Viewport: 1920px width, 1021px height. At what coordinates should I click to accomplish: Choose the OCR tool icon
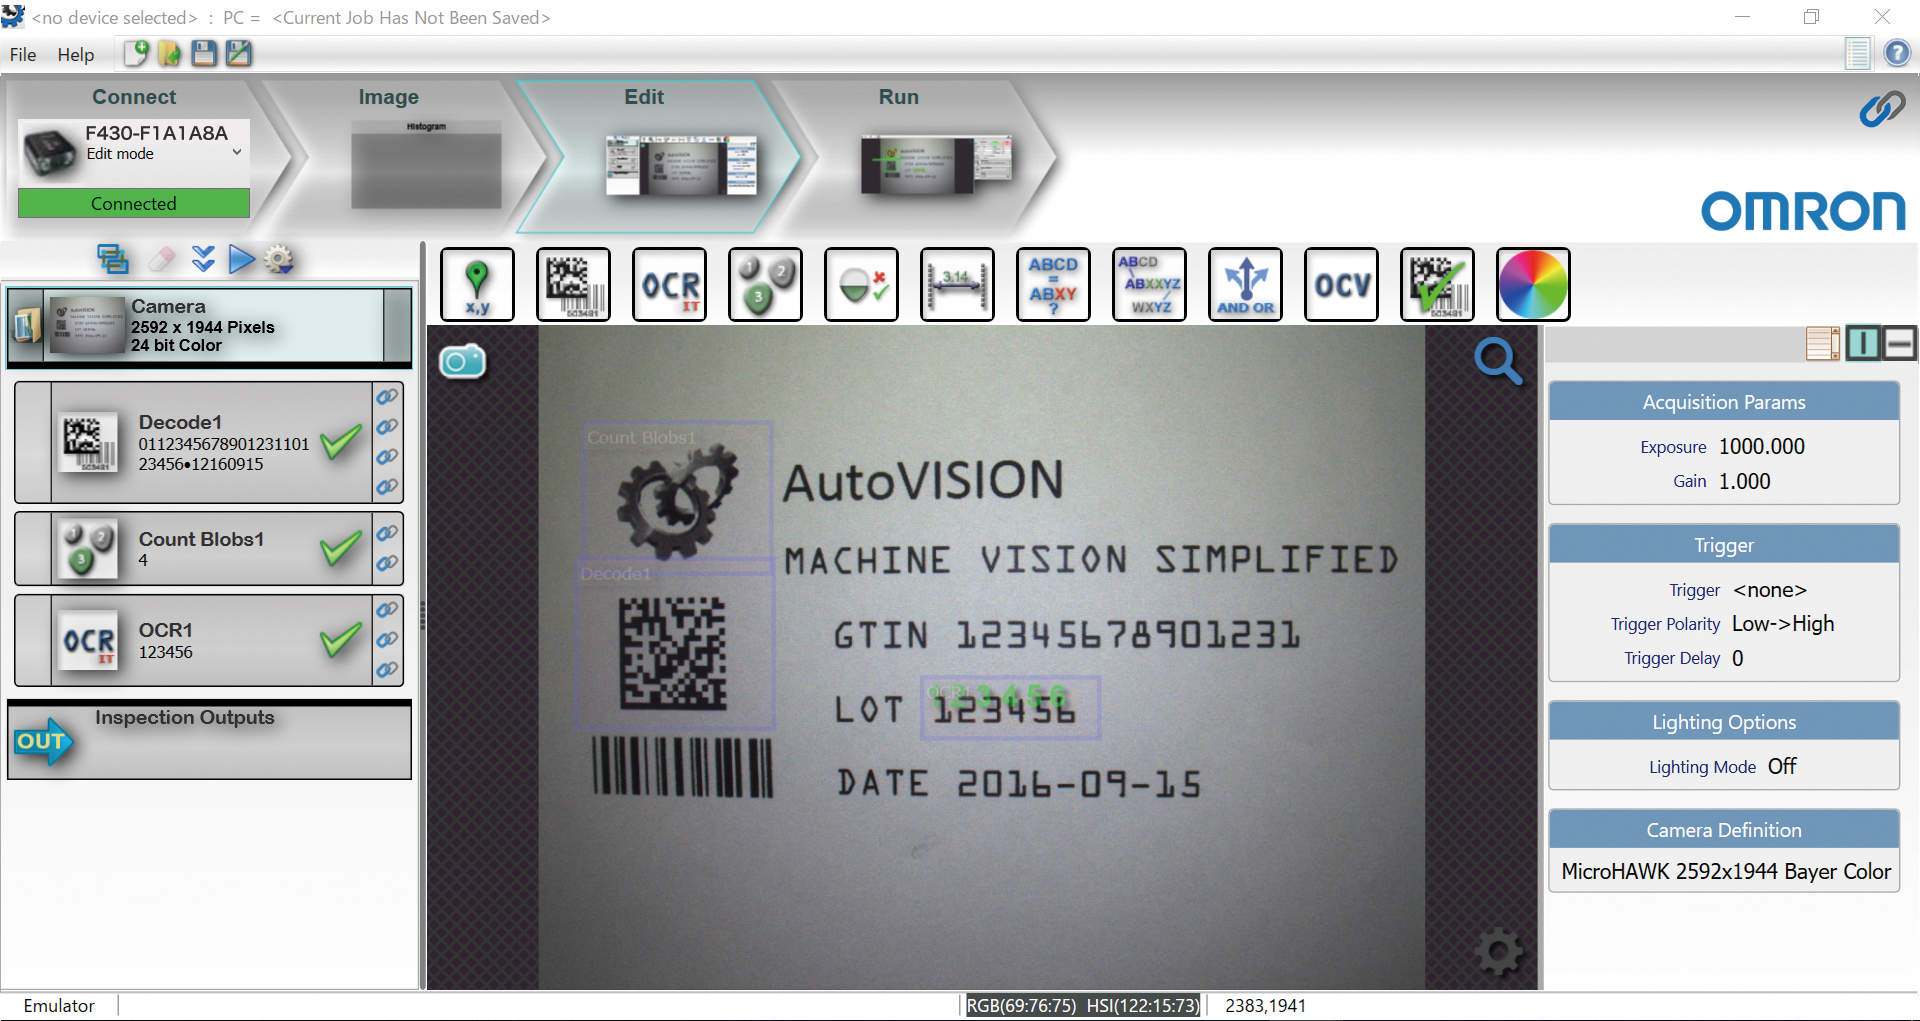(x=669, y=285)
